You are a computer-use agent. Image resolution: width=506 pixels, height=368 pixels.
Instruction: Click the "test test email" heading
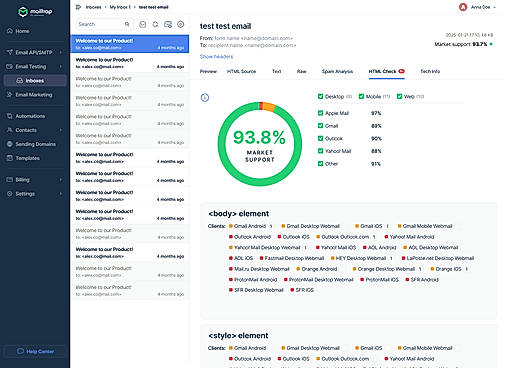(x=225, y=26)
